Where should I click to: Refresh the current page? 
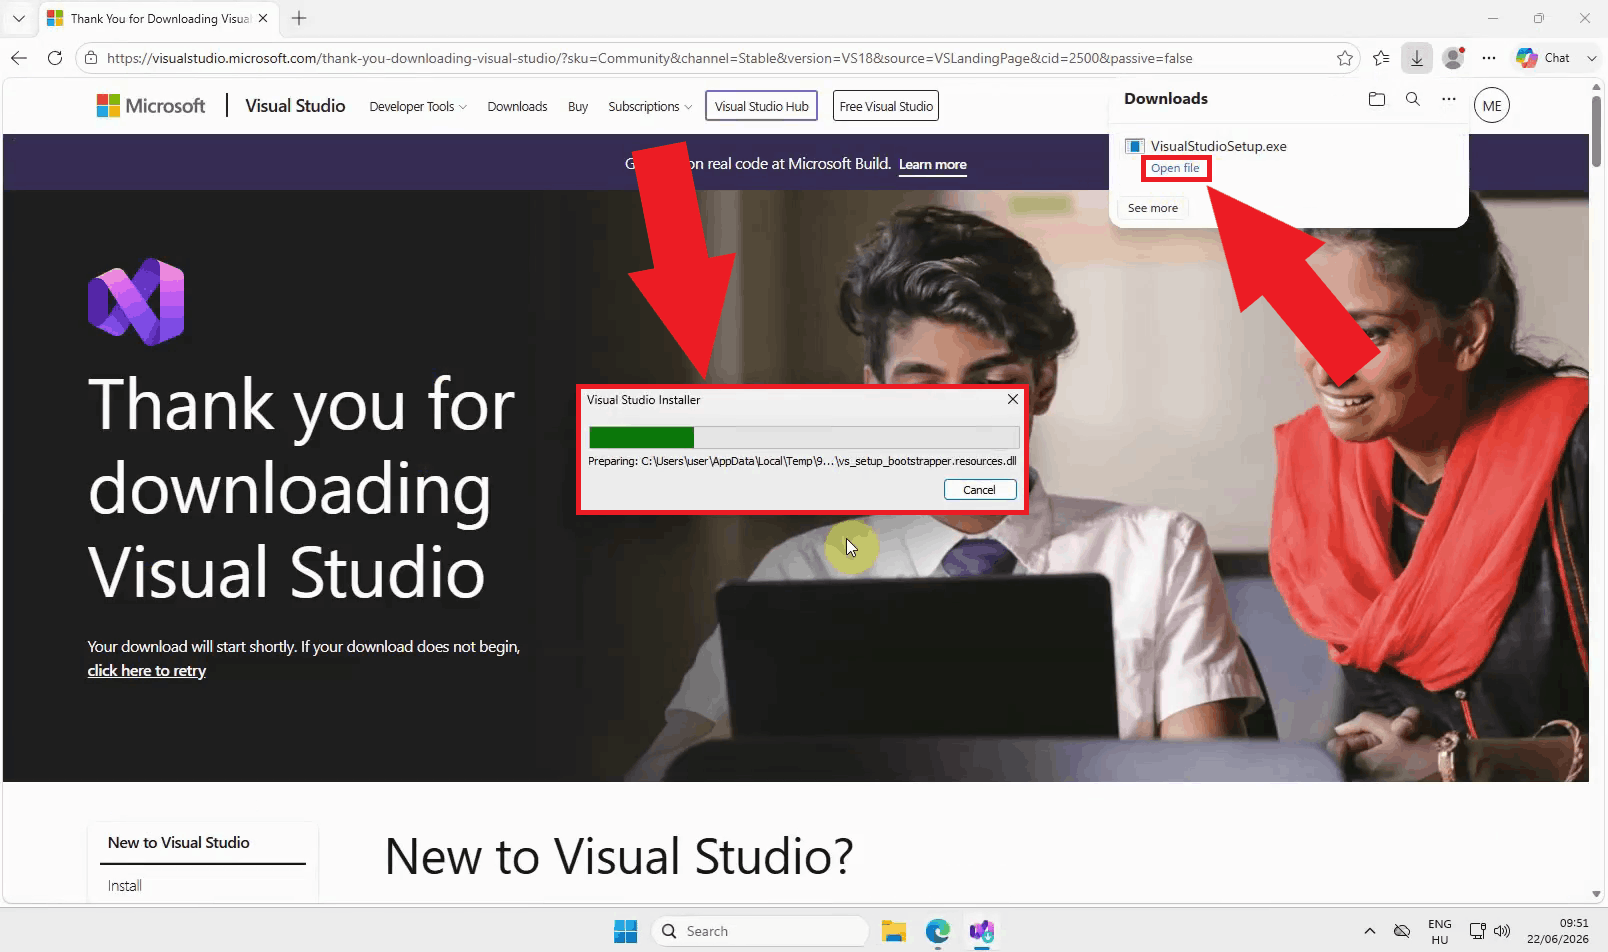pyautogui.click(x=55, y=58)
